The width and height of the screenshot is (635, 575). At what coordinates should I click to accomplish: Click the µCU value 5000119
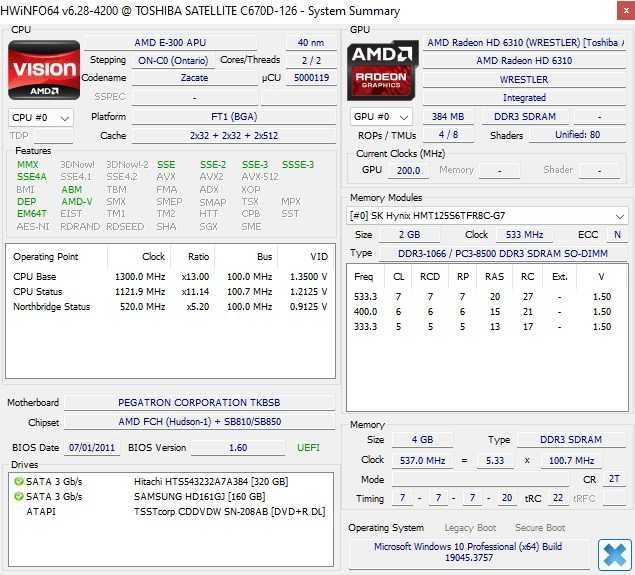click(311, 78)
